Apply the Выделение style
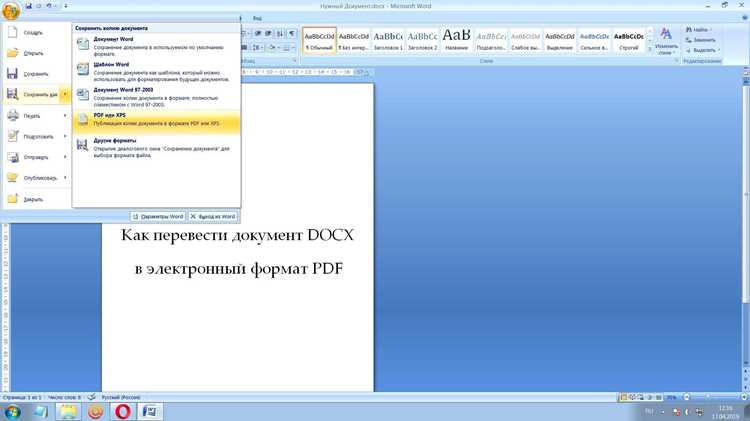The width and height of the screenshot is (750, 421). point(560,40)
